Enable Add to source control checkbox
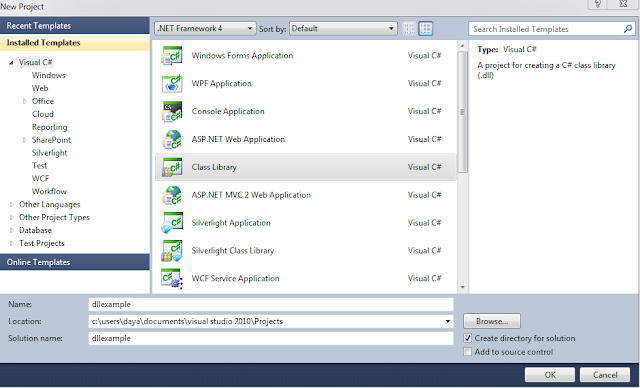The height and width of the screenshot is (388, 640). point(468,352)
